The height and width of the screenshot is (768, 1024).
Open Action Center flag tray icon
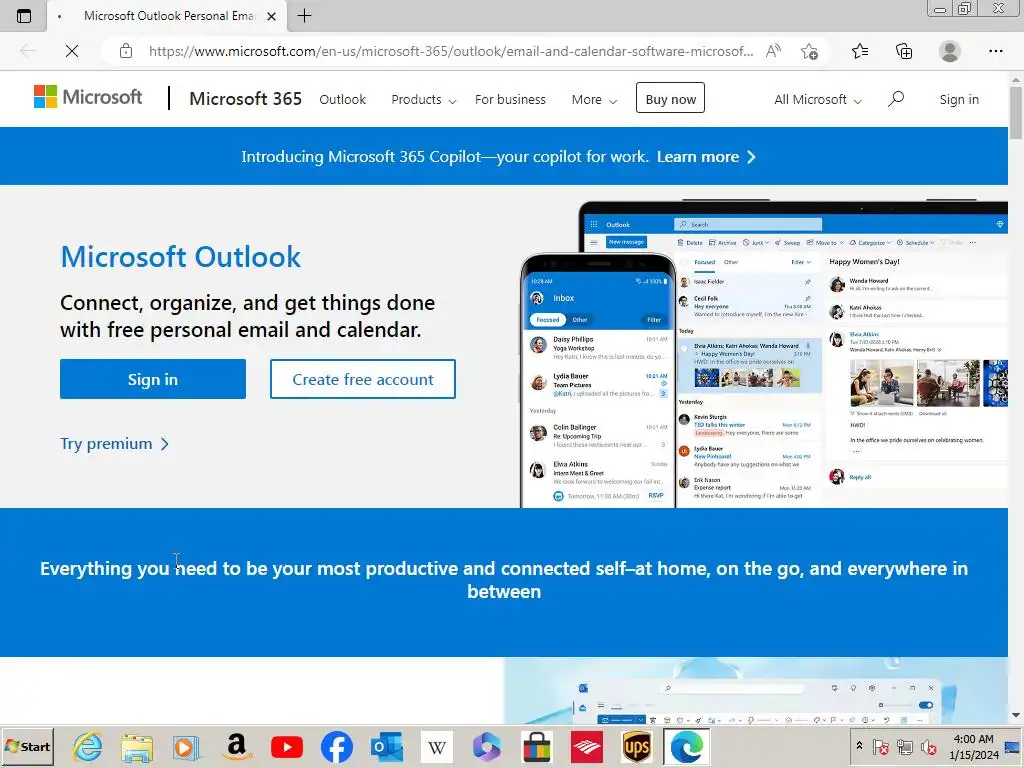pyautogui.click(x=880, y=747)
